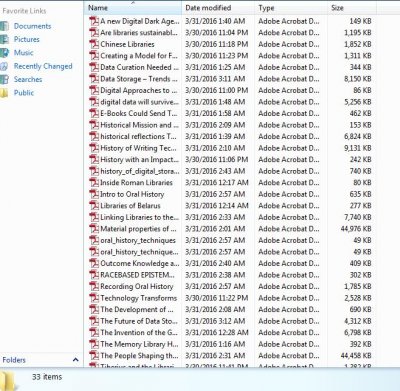
Task: Click the Music icon in sidebar
Action: pos(4,53)
